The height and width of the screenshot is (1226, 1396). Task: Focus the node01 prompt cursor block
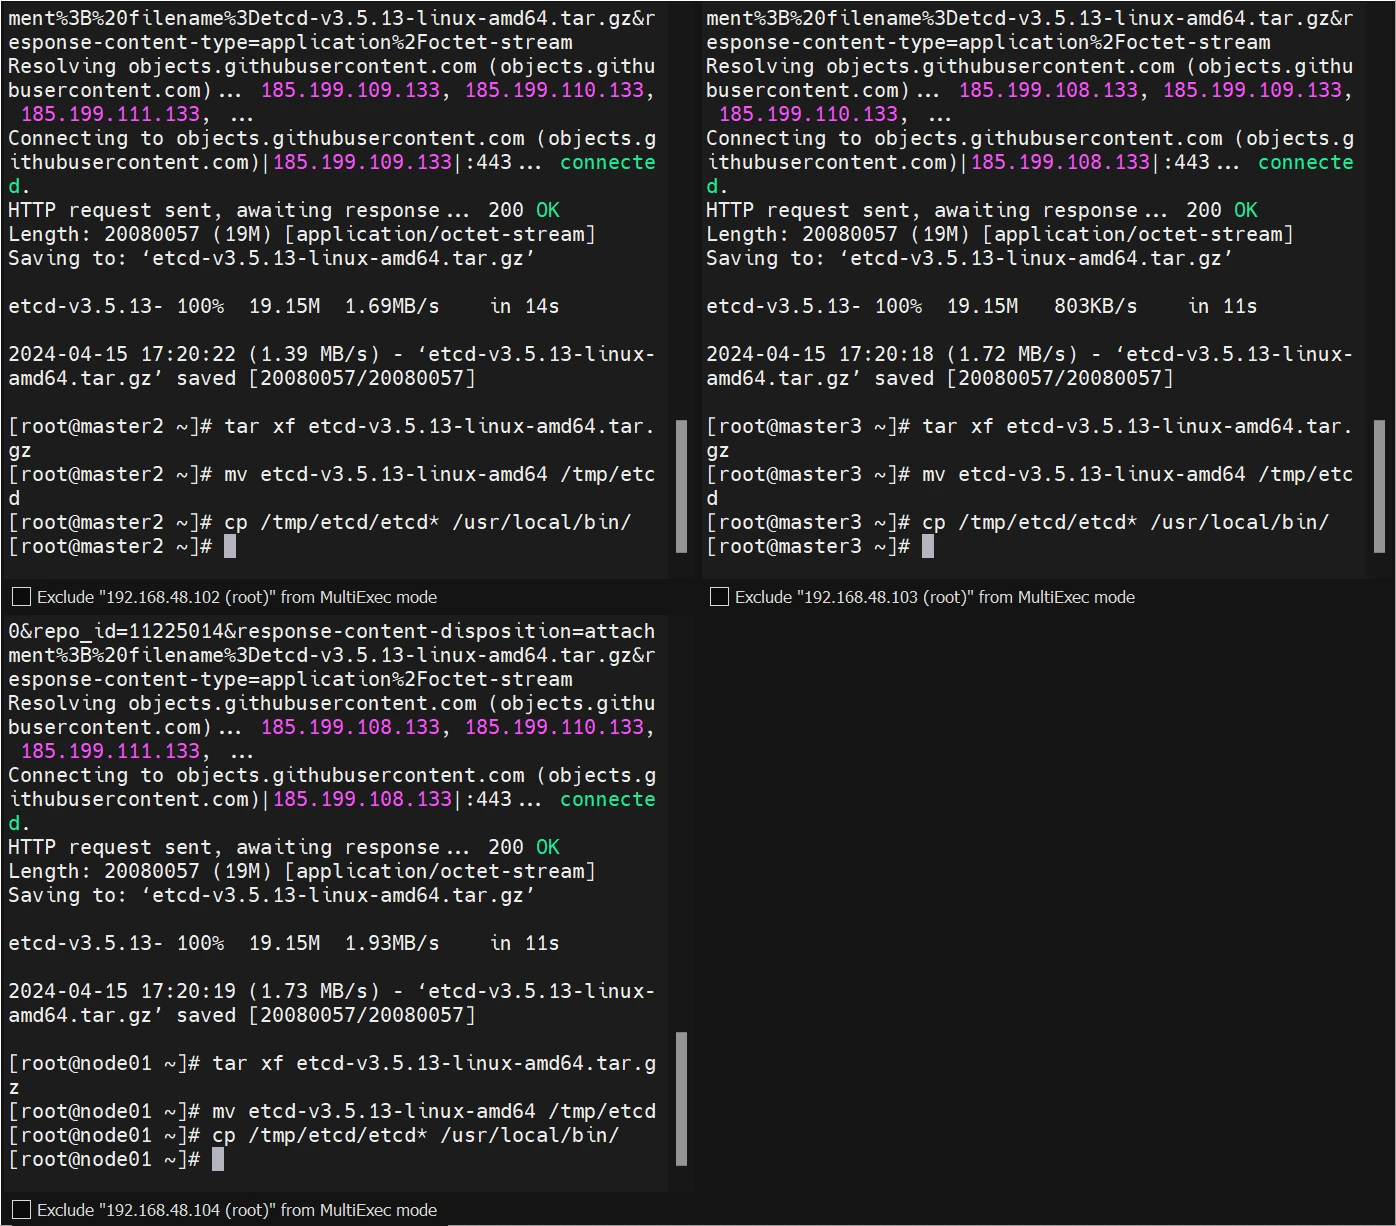[218, 1159]
